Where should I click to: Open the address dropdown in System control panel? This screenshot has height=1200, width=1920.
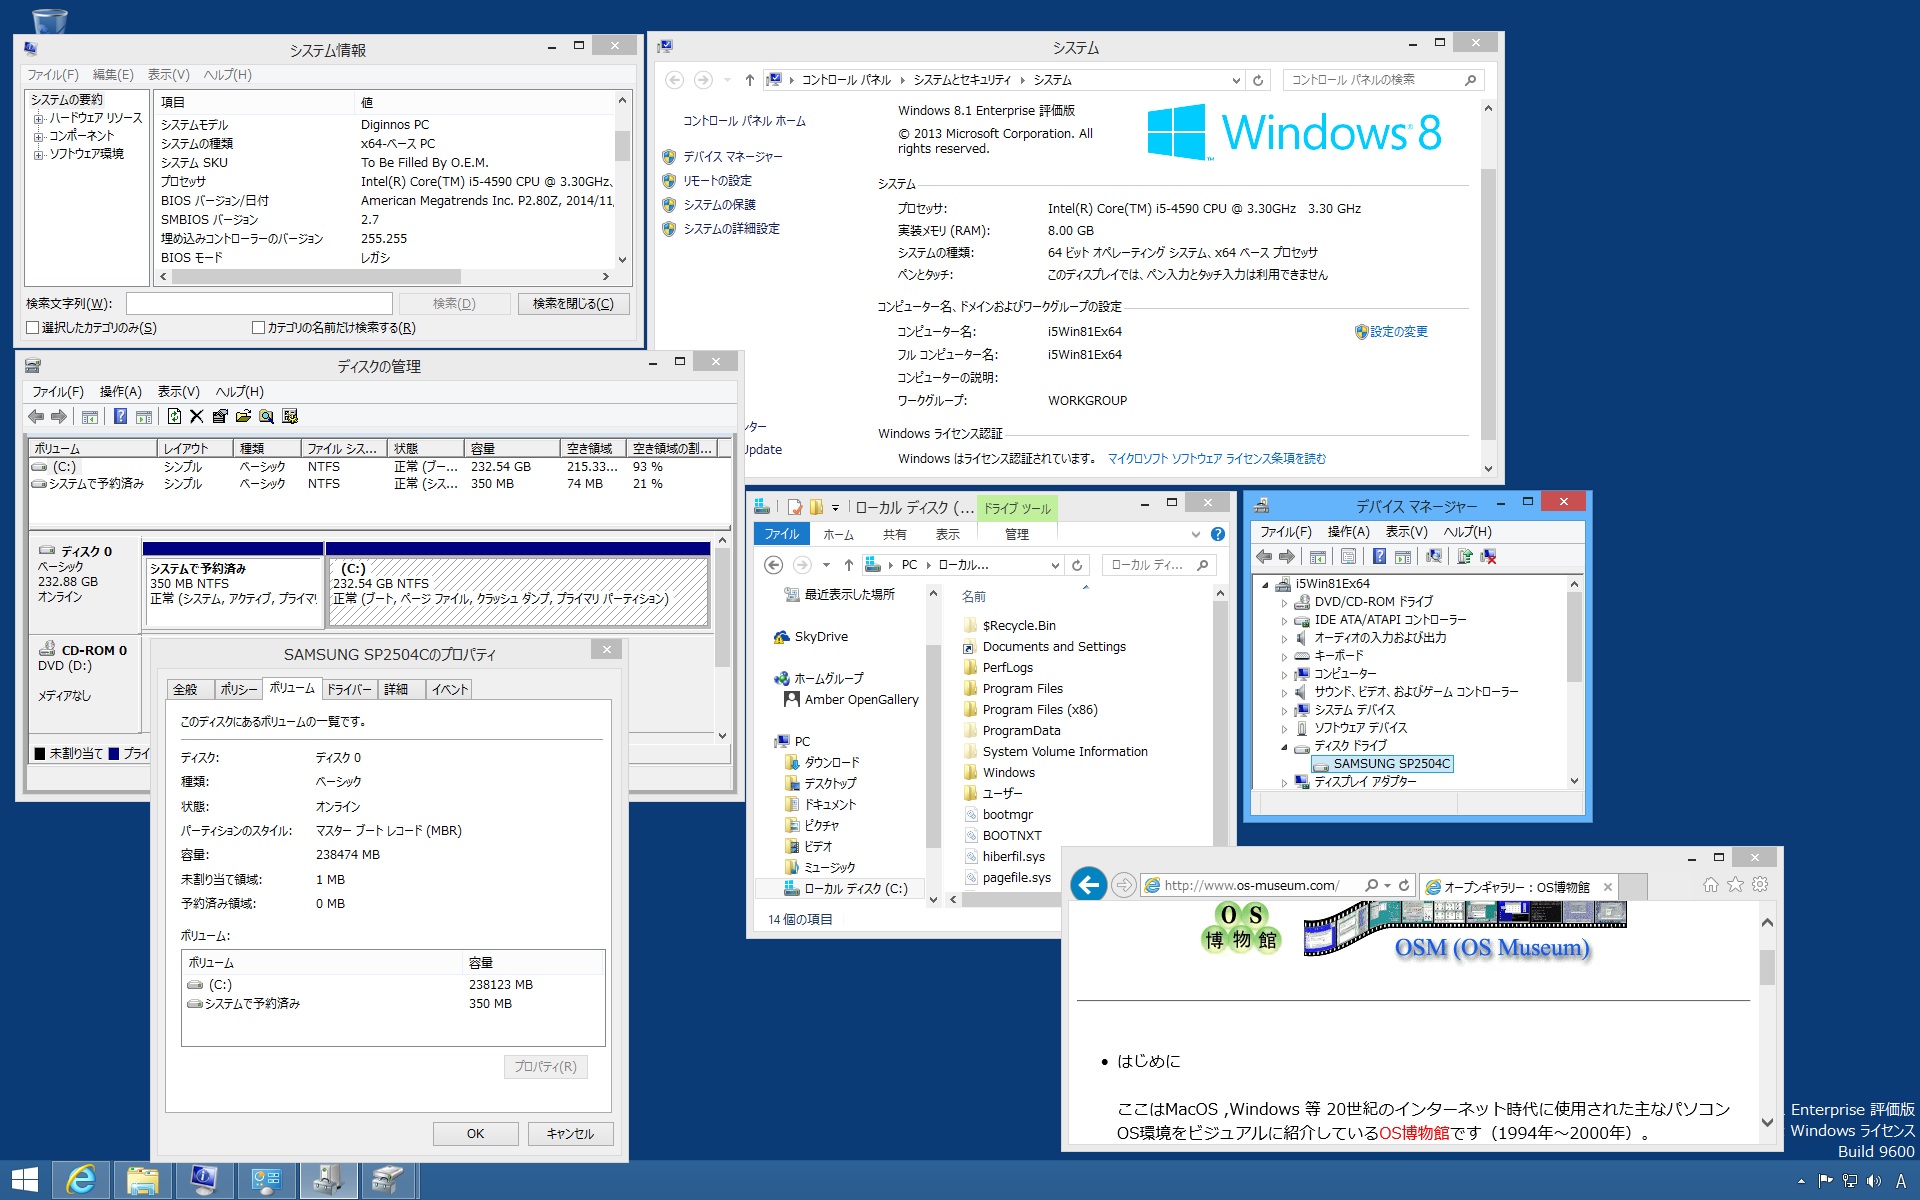[x=1236, y=80]
